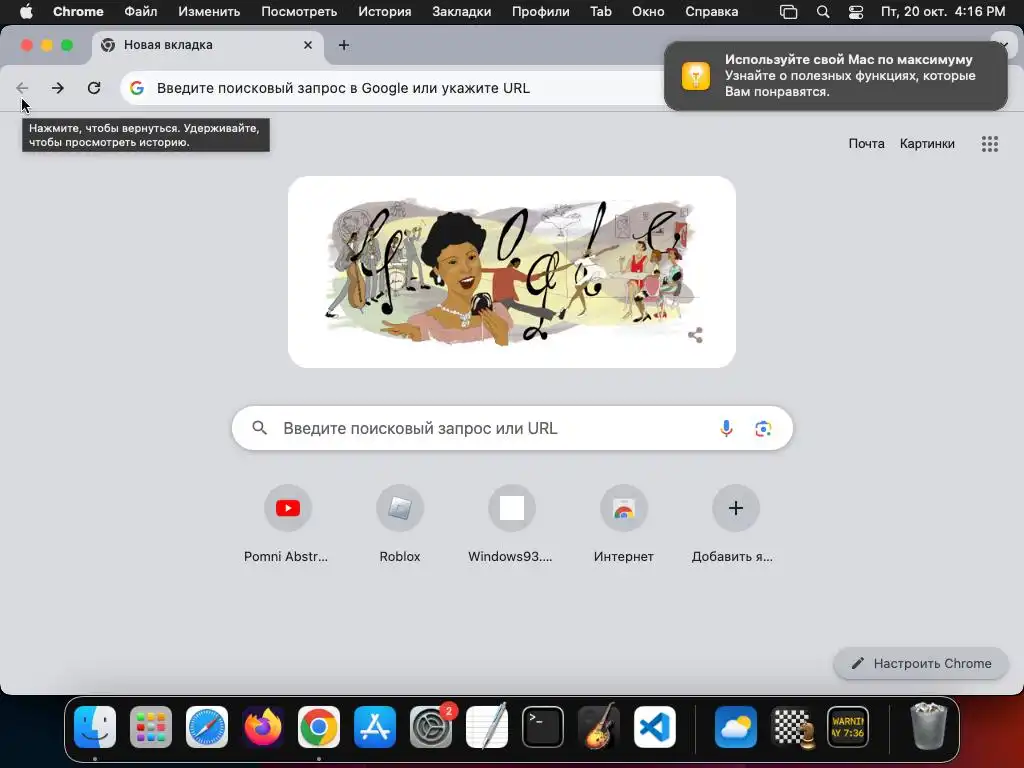
Task: Close the Новая вкладка tab
Action: 308,45
